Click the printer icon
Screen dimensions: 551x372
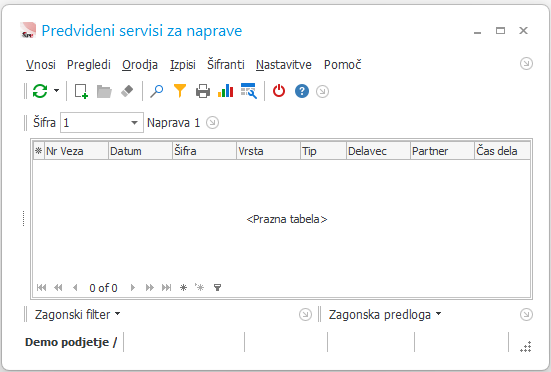pos(203,91)
